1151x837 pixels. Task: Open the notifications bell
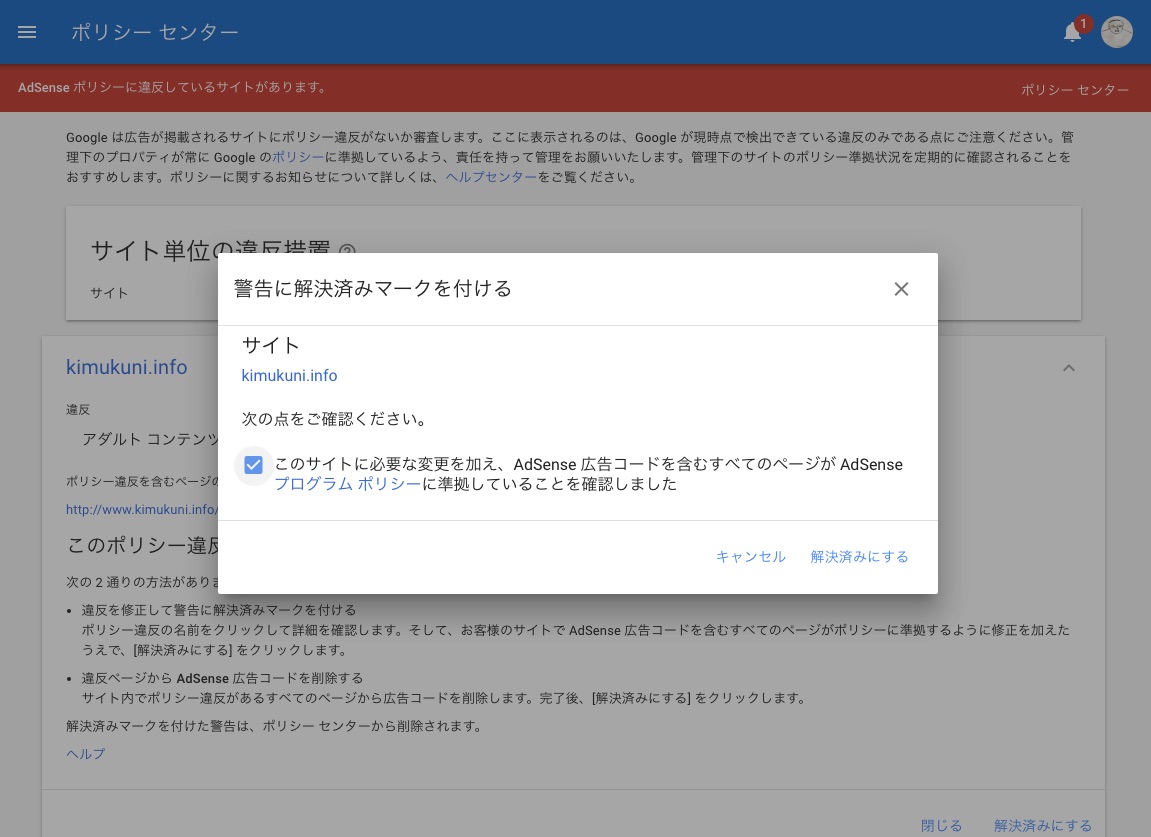1072,32
